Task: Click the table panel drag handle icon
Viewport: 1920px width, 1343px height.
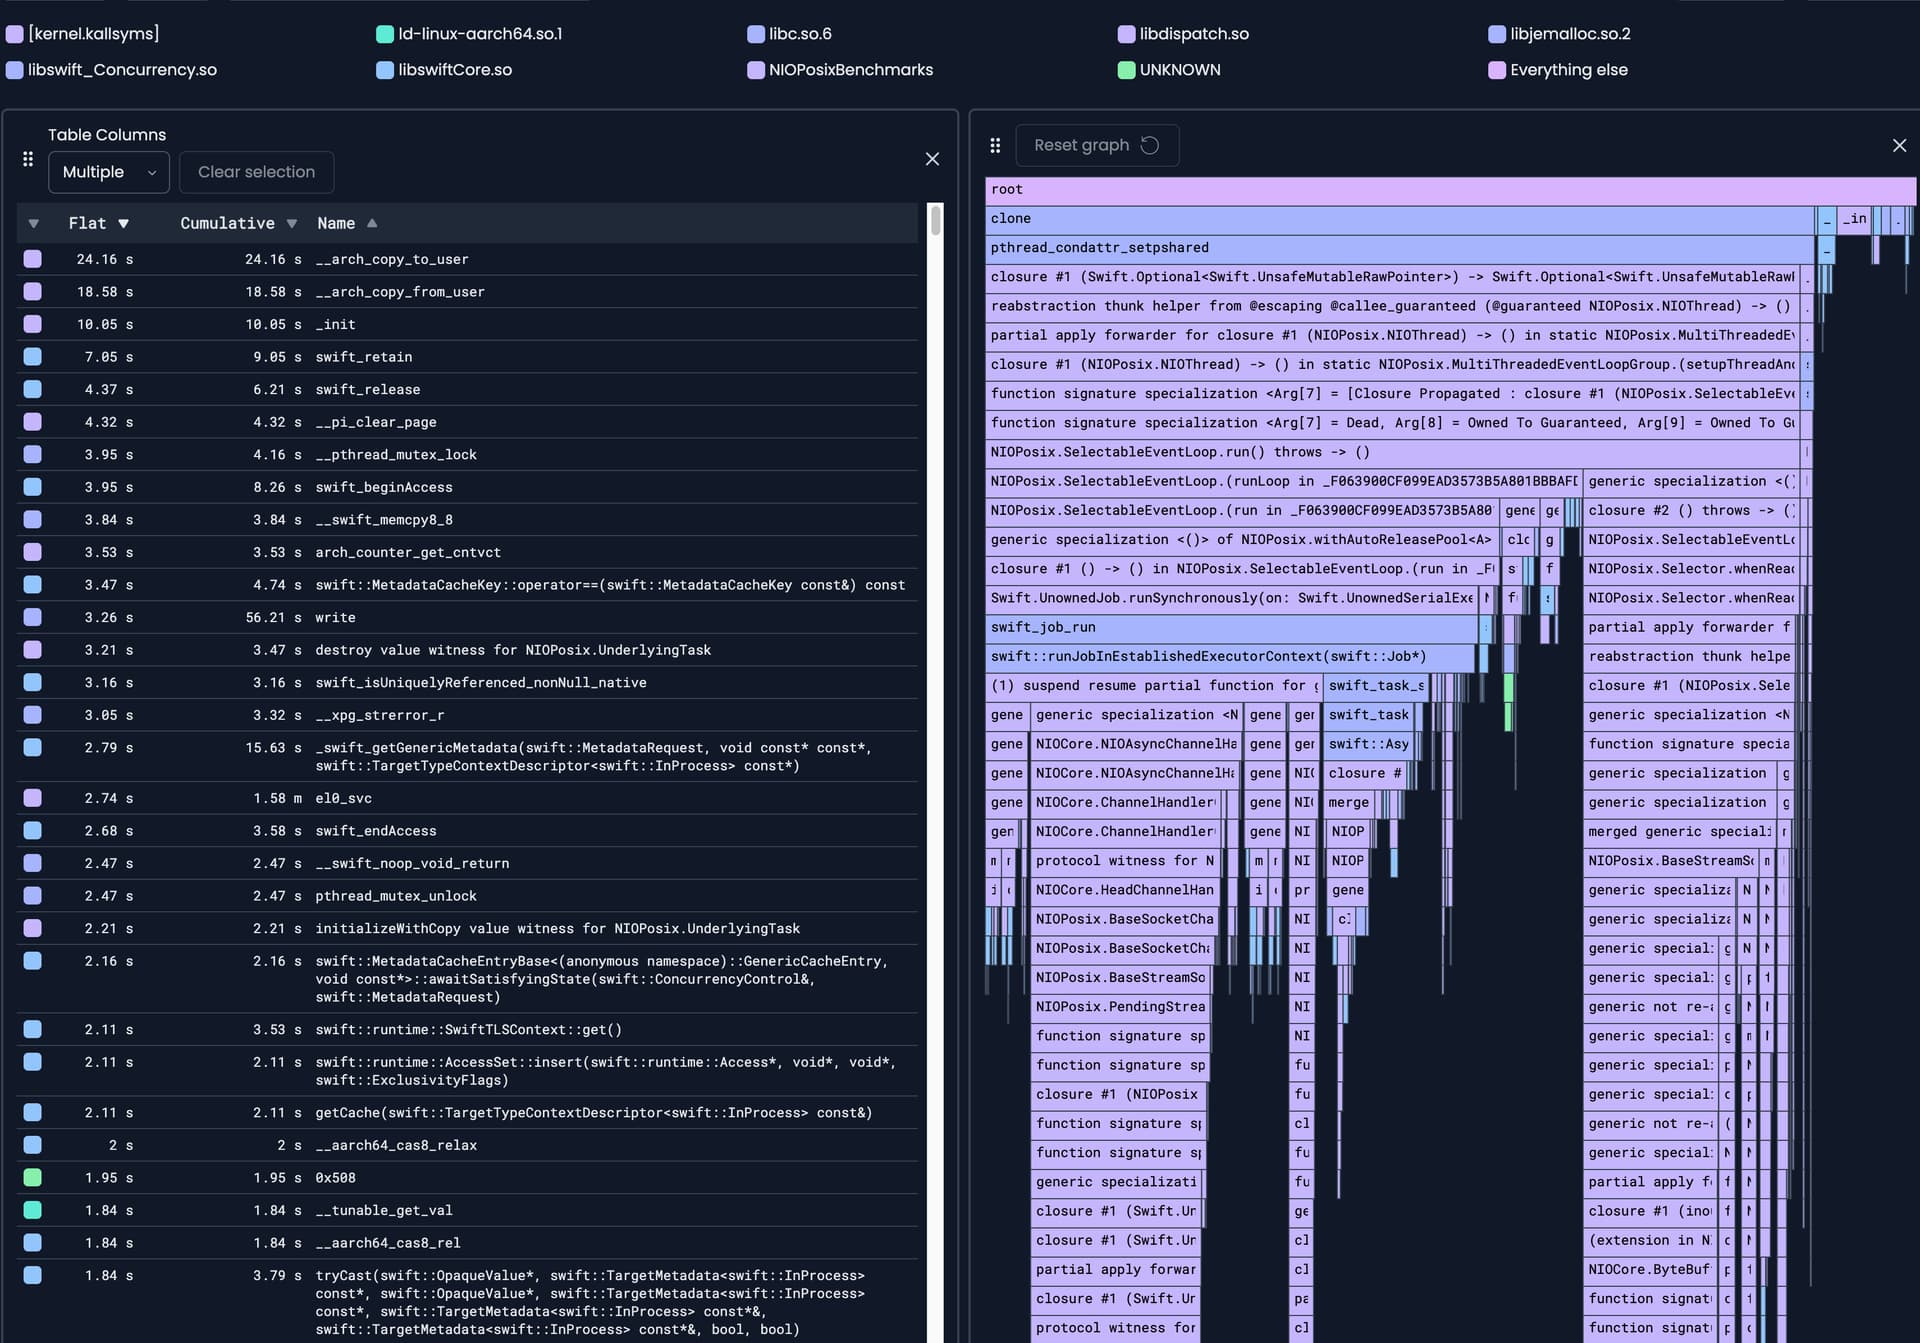Action: click(28, 159)
